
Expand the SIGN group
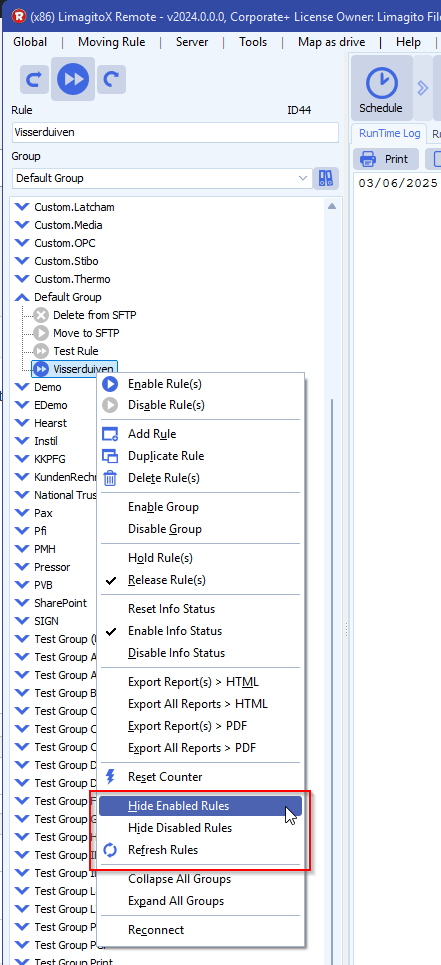(22, 621)
